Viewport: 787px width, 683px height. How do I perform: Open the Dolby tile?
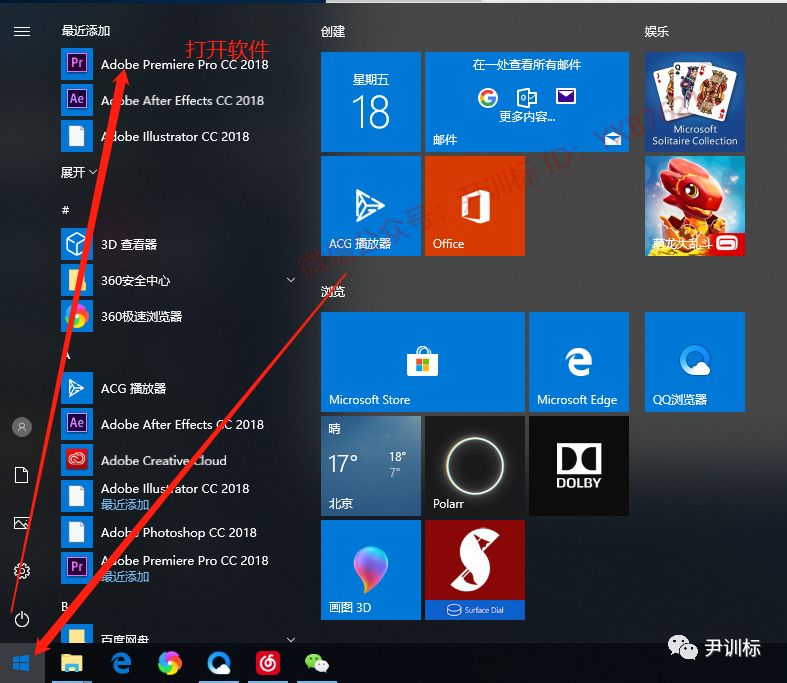point(579,466)
